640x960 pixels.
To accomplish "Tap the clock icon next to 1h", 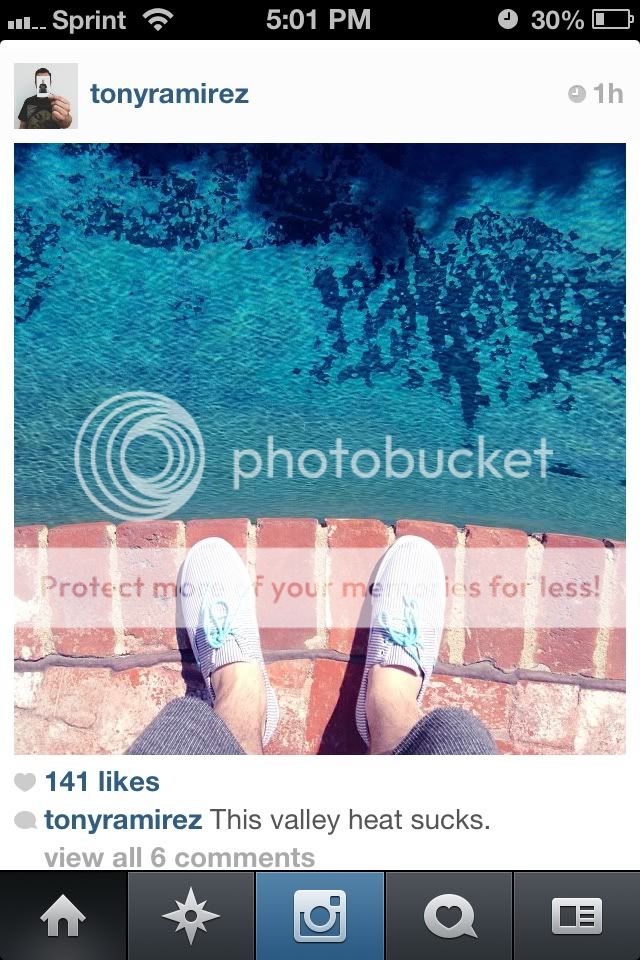I will pyautogui.click(x=577, y=94).
